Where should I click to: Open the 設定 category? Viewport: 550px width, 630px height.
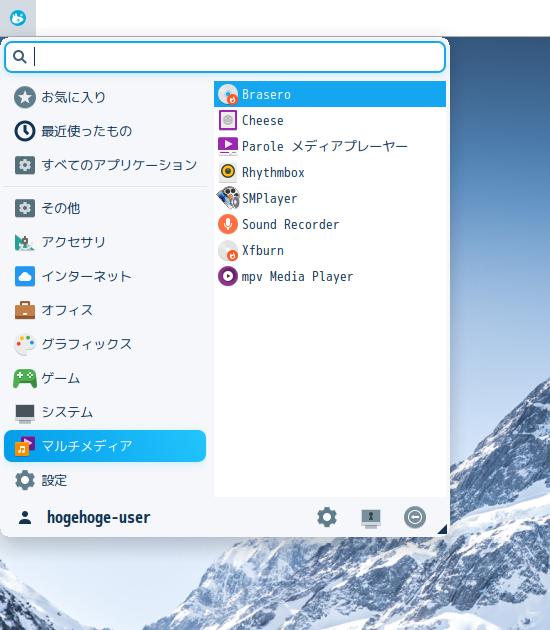[x=105, y=480]
